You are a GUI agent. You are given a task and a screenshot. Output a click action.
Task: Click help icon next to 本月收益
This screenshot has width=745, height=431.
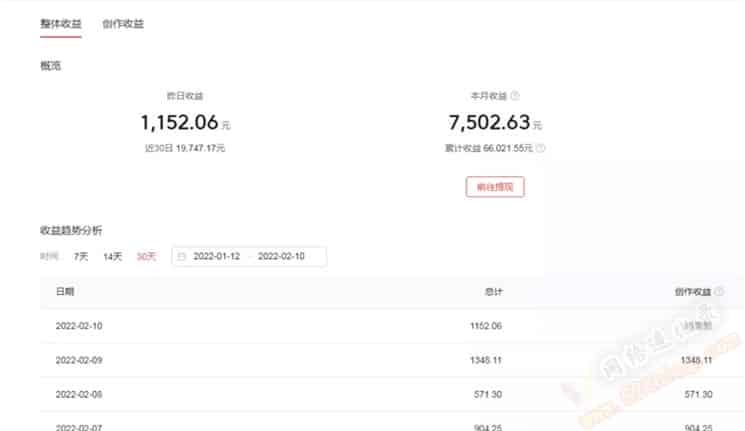tap(515, 96)
